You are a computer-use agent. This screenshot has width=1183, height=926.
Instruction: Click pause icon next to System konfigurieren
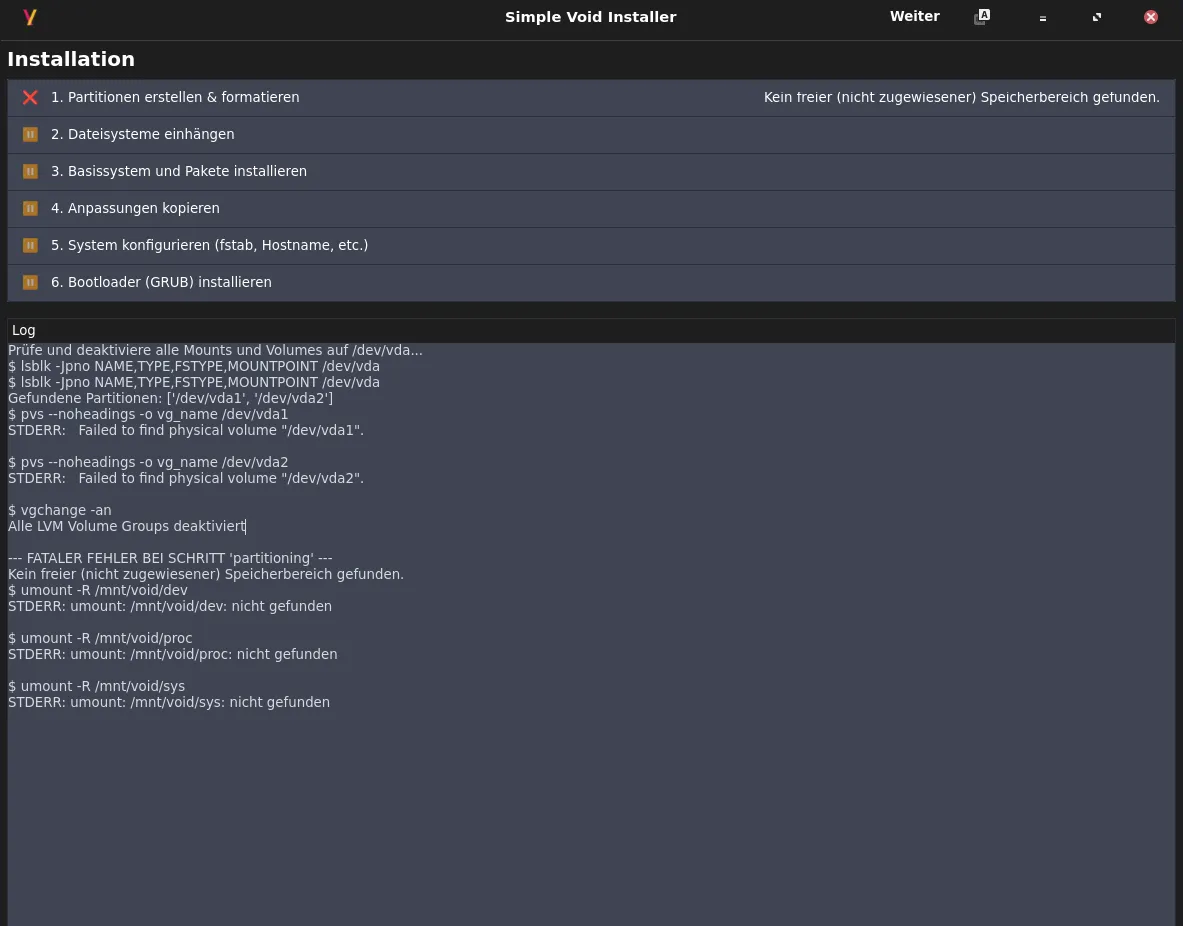tap(30, 245)
